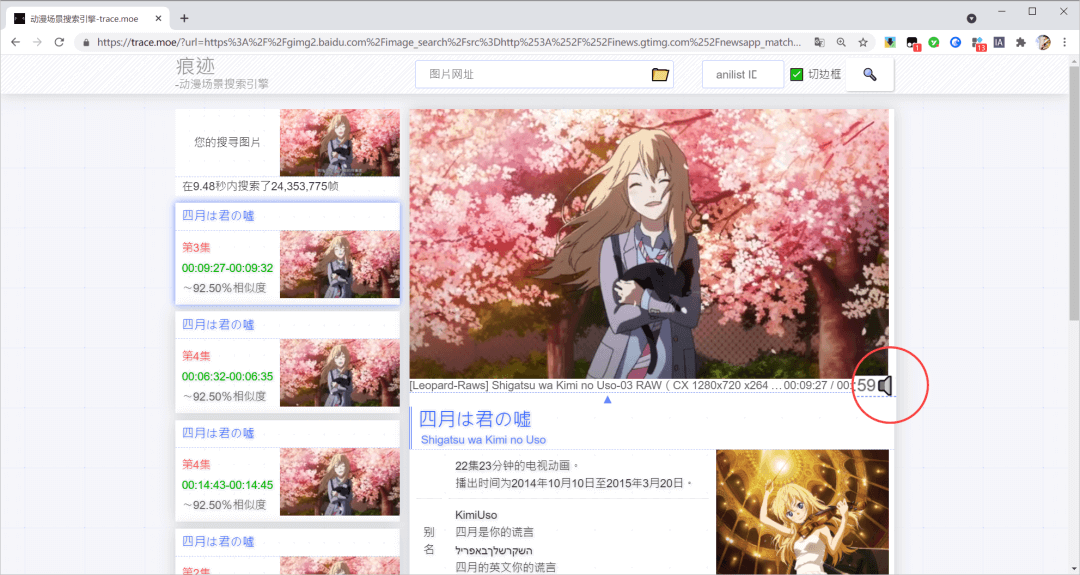Open the blue circular extension icon
This screenshot has width=1080, height=575.
tap(955, 42)
